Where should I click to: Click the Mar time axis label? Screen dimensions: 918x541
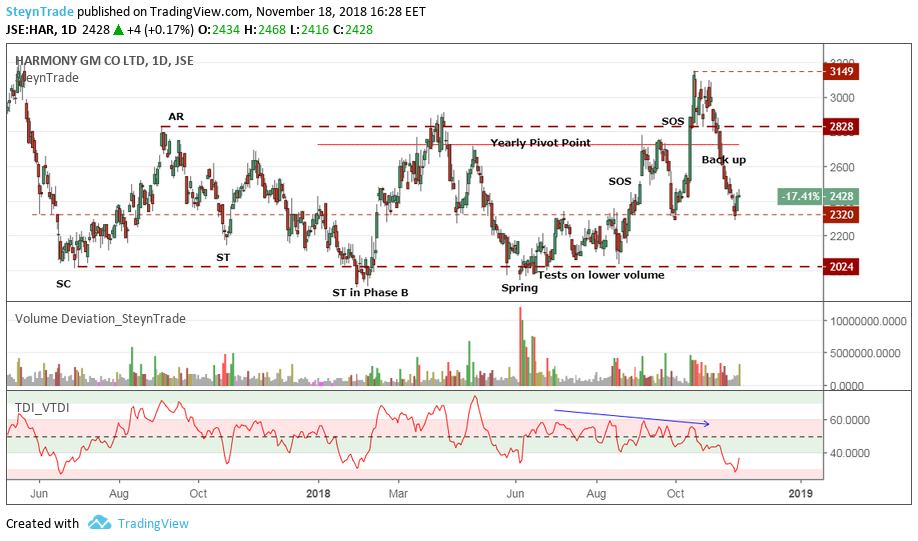398,493
